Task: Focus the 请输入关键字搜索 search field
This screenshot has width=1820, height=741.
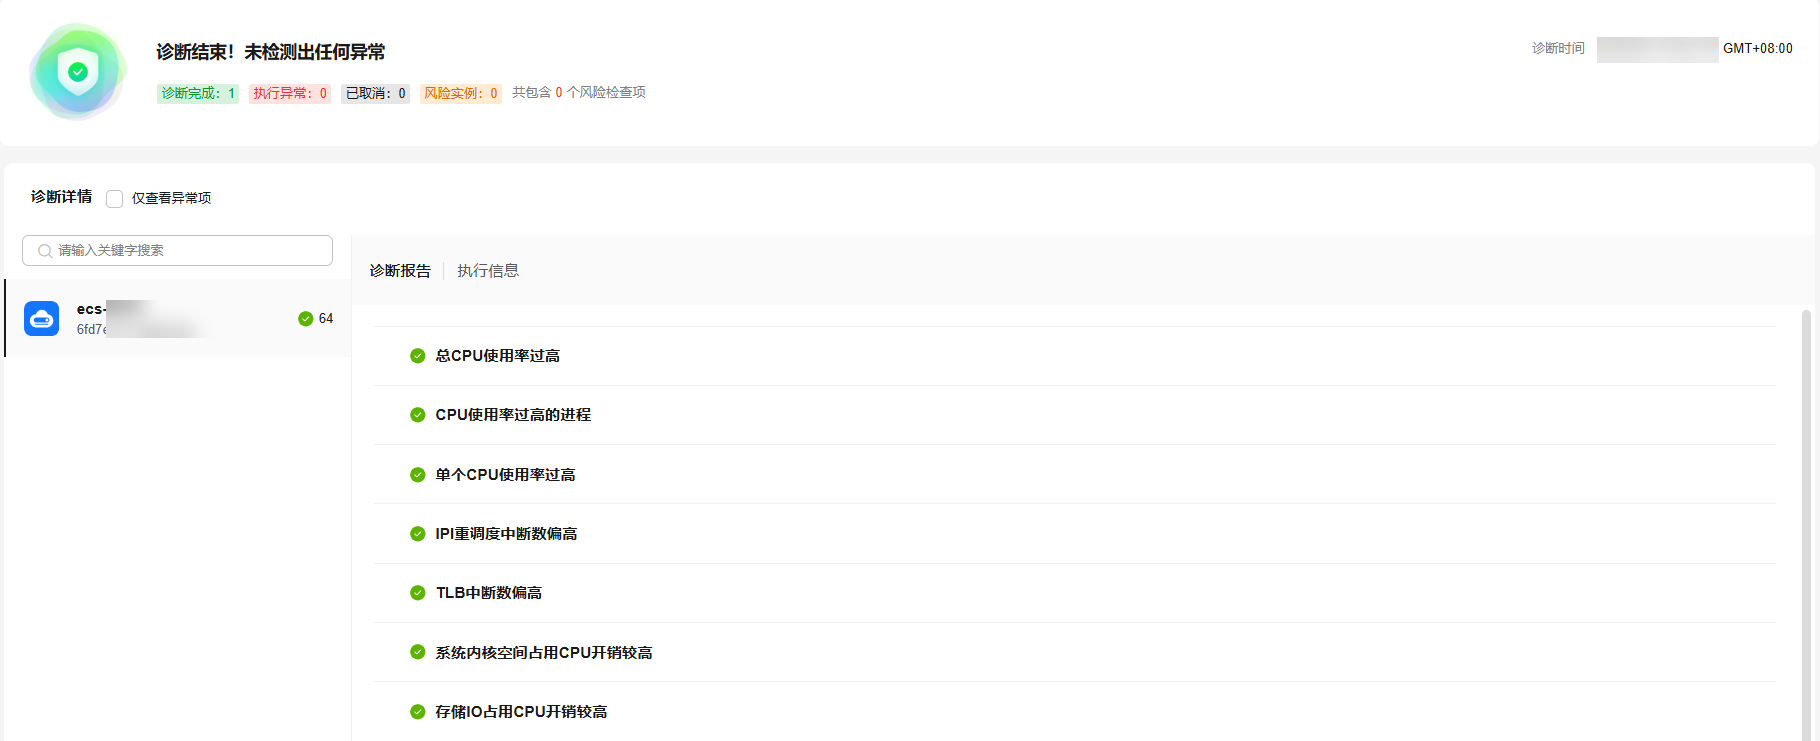Action: tap(177, 250)
